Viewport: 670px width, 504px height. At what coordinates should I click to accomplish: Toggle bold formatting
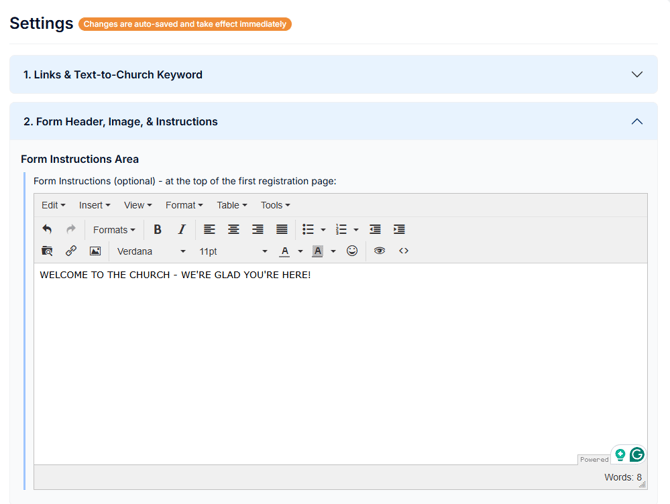click(157, 229)
